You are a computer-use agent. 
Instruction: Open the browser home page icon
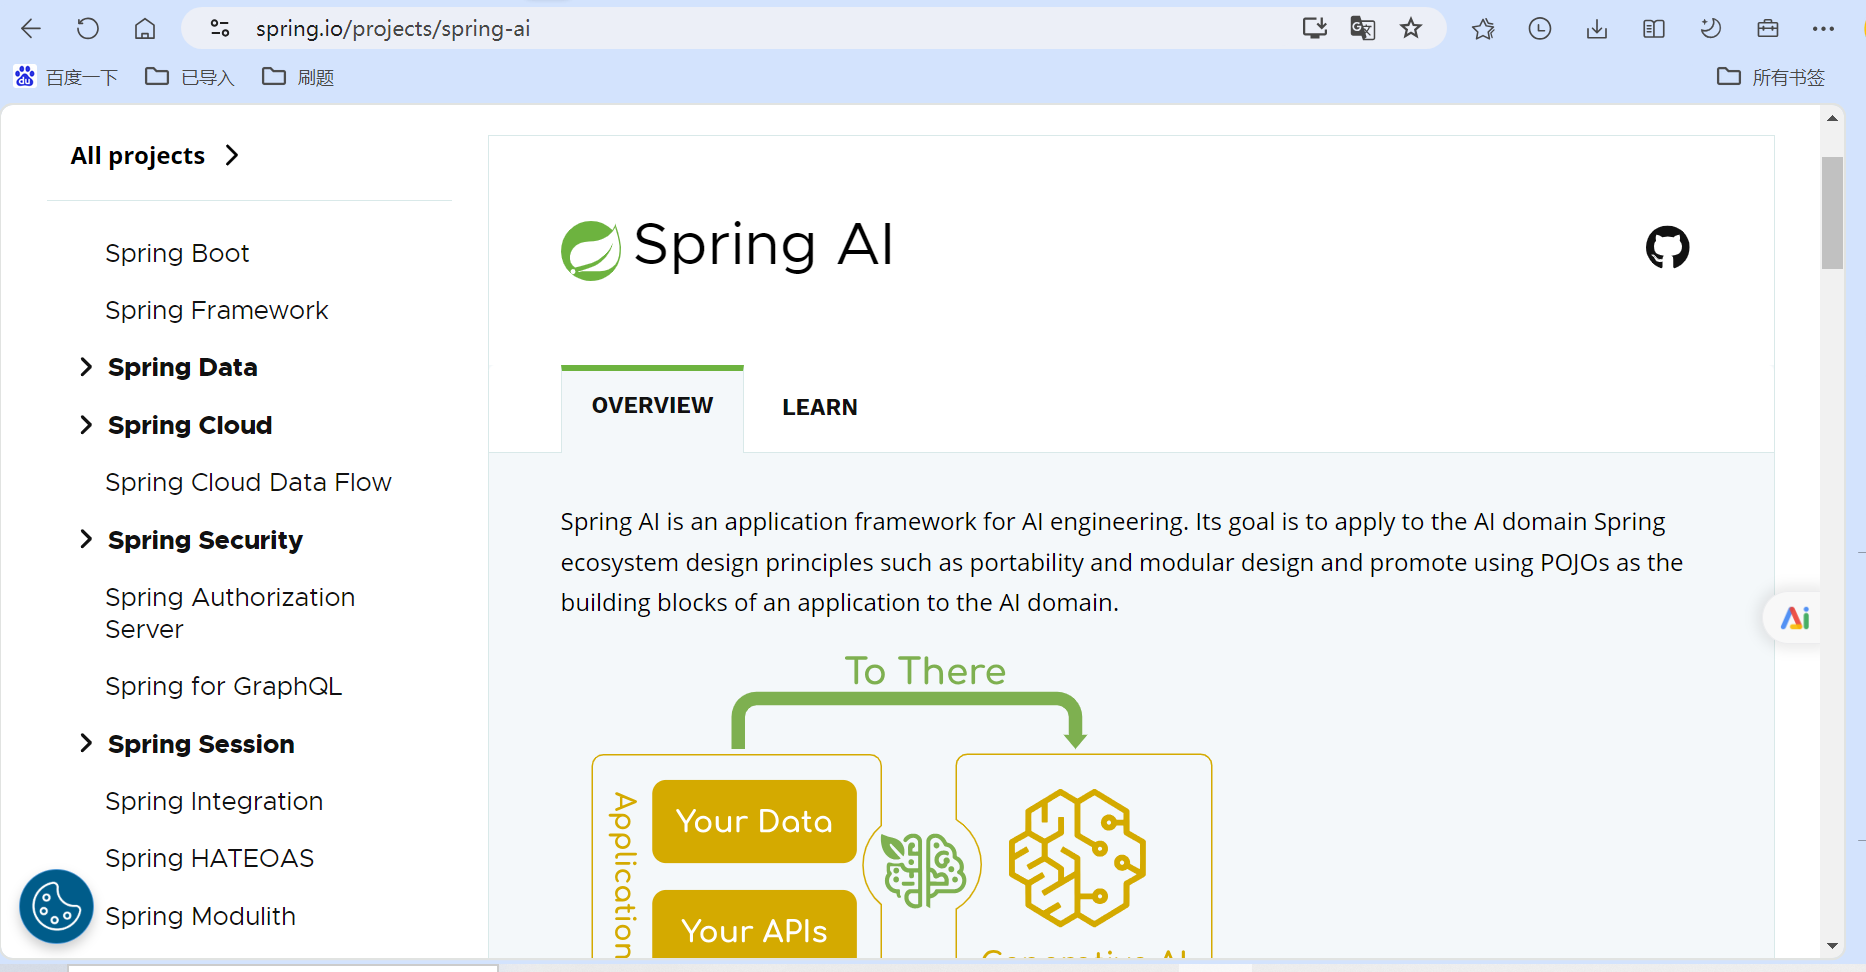(x=145, y=29)
